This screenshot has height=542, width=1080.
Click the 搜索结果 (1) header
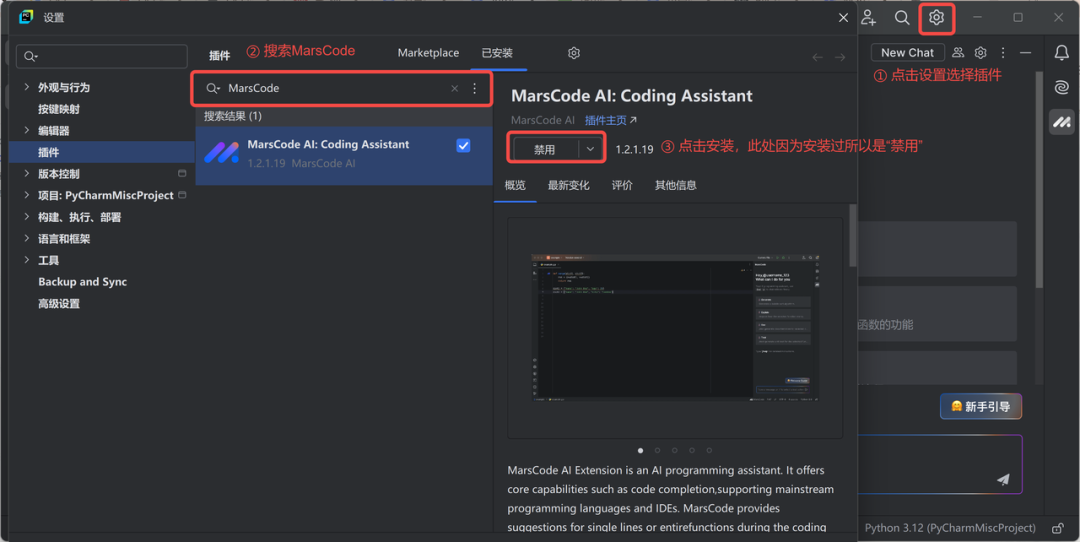(x=233, y=116)
